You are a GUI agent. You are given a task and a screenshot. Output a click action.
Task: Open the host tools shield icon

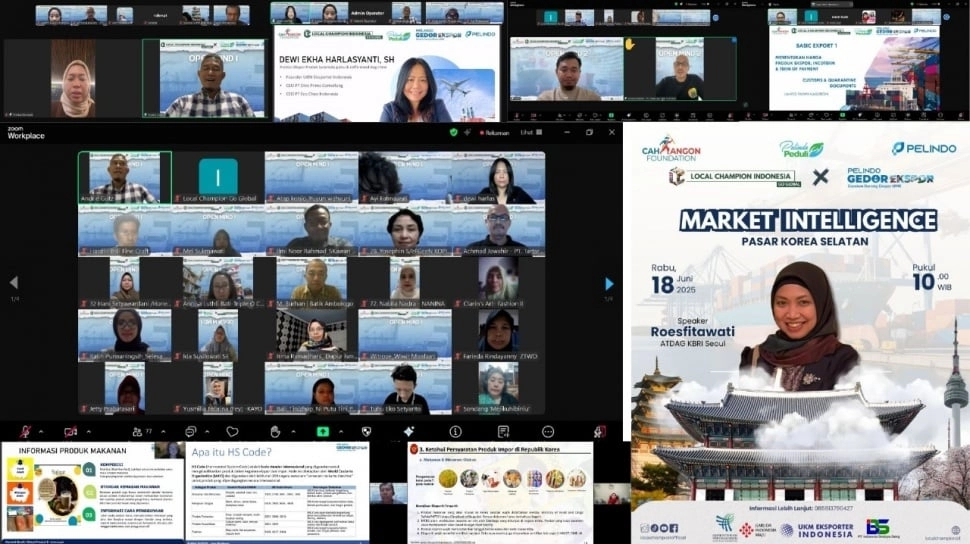point(366,431)
